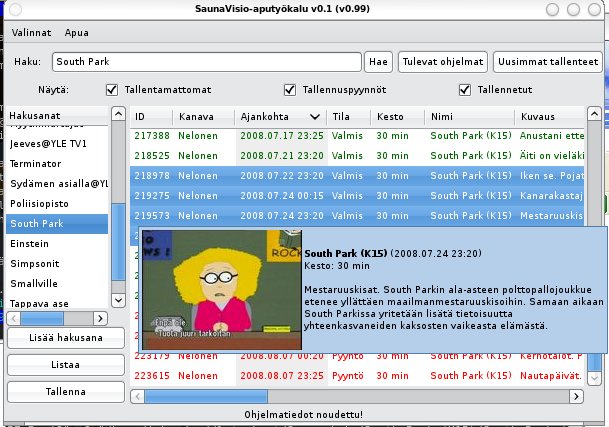The width and height of the screenshot is (609, 427).
Task: Select program row 223615
Action: click(x=357, y=376)
